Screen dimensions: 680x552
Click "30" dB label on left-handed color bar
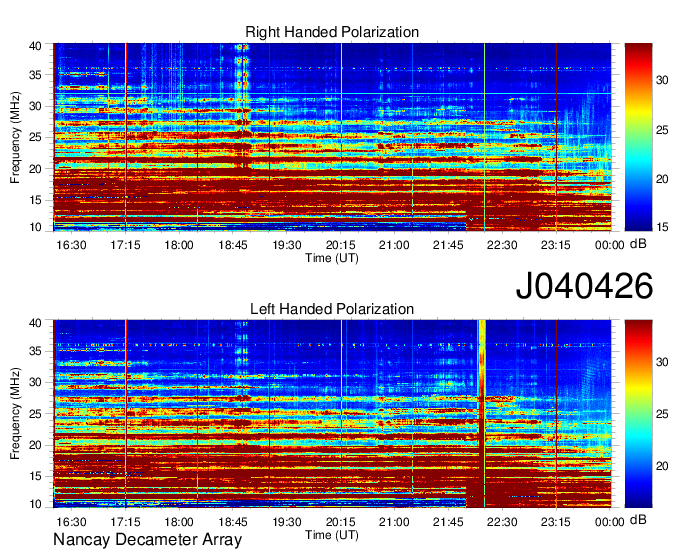pos(662,362)
